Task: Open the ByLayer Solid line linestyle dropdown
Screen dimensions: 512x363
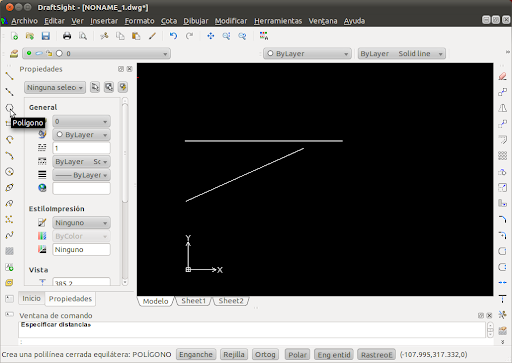Action: pos(402,53)
